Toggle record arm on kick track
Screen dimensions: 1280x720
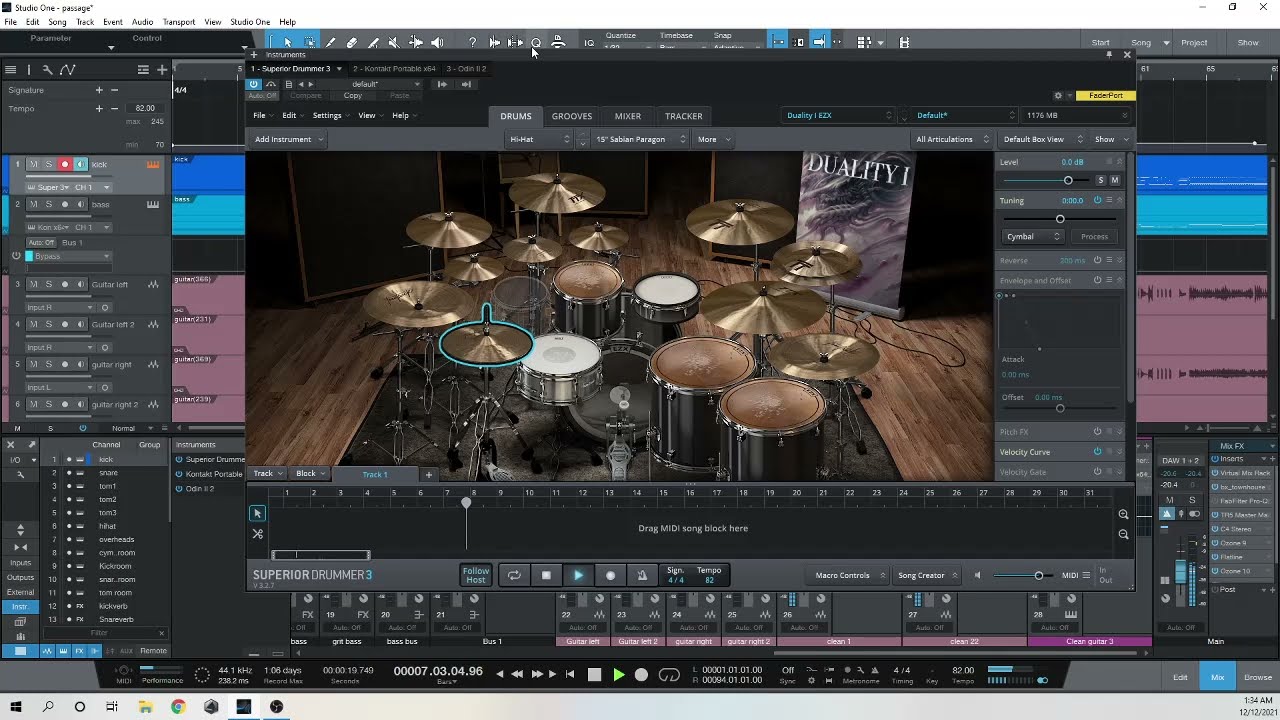coord(65,164)
